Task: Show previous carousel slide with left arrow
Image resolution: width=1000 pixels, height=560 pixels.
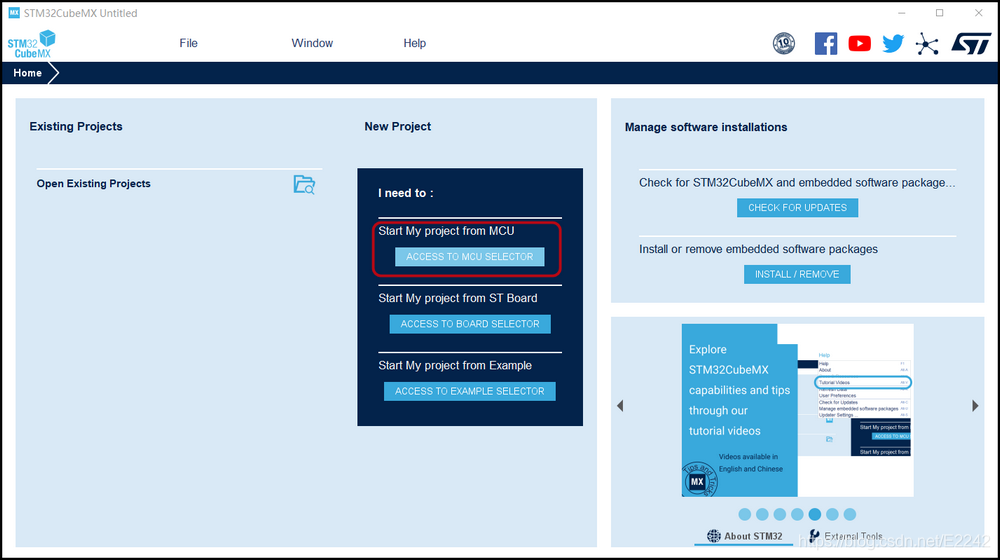Action: [x=620, y=406]
